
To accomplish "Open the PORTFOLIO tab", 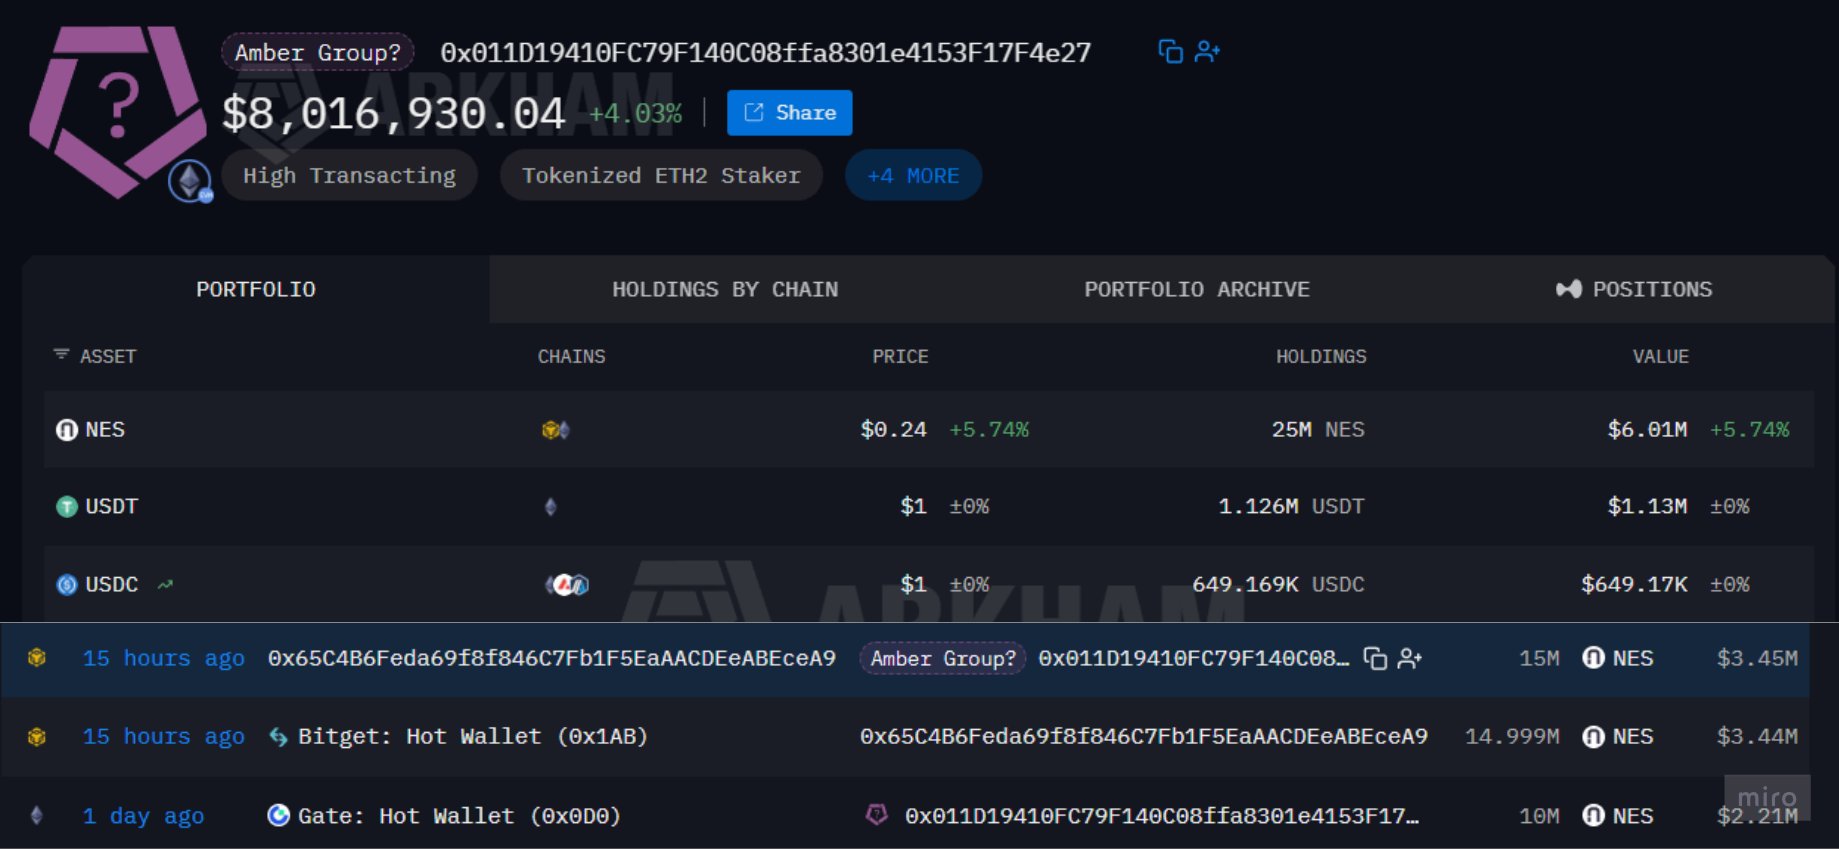I will tap(256, 289).
